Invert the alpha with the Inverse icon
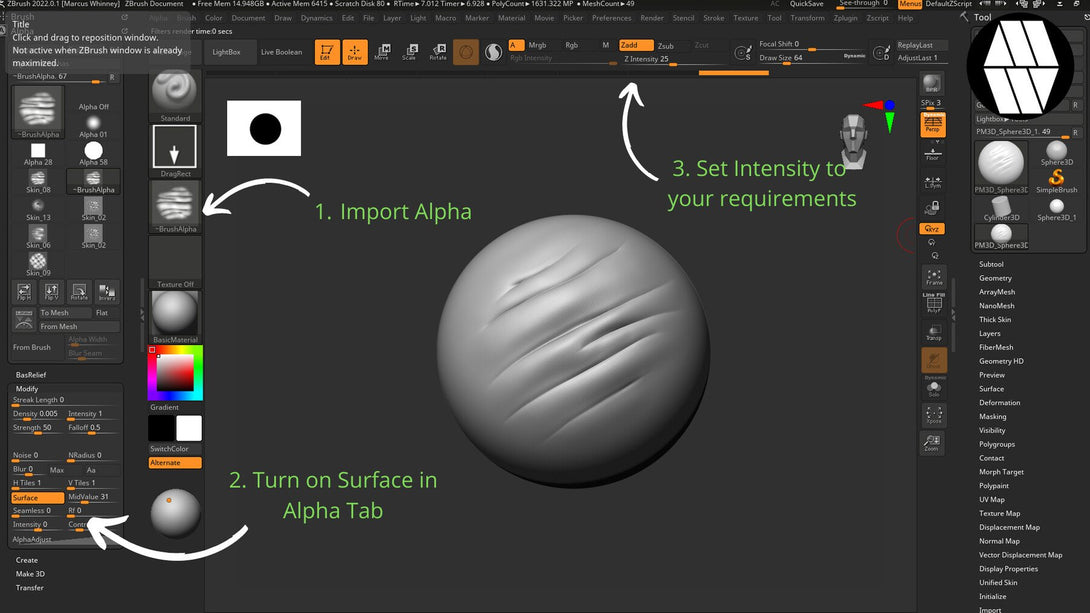Screen dimensions: 1090x613 (x=106, y=292)
